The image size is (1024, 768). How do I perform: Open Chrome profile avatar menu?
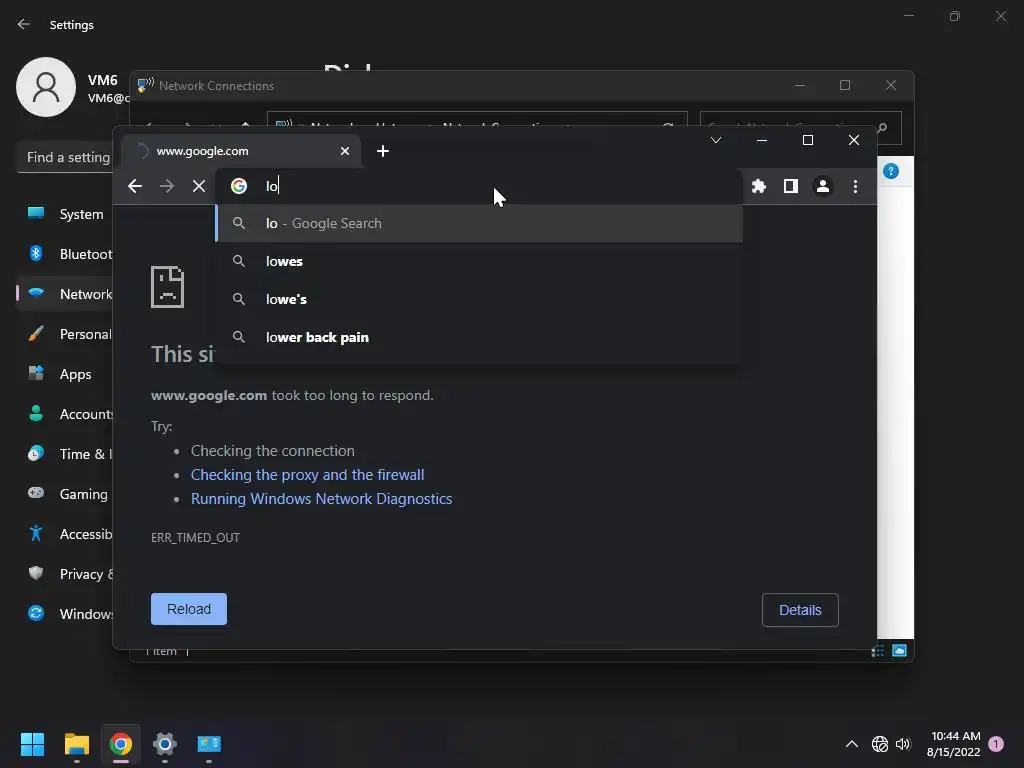coord(822,186)
